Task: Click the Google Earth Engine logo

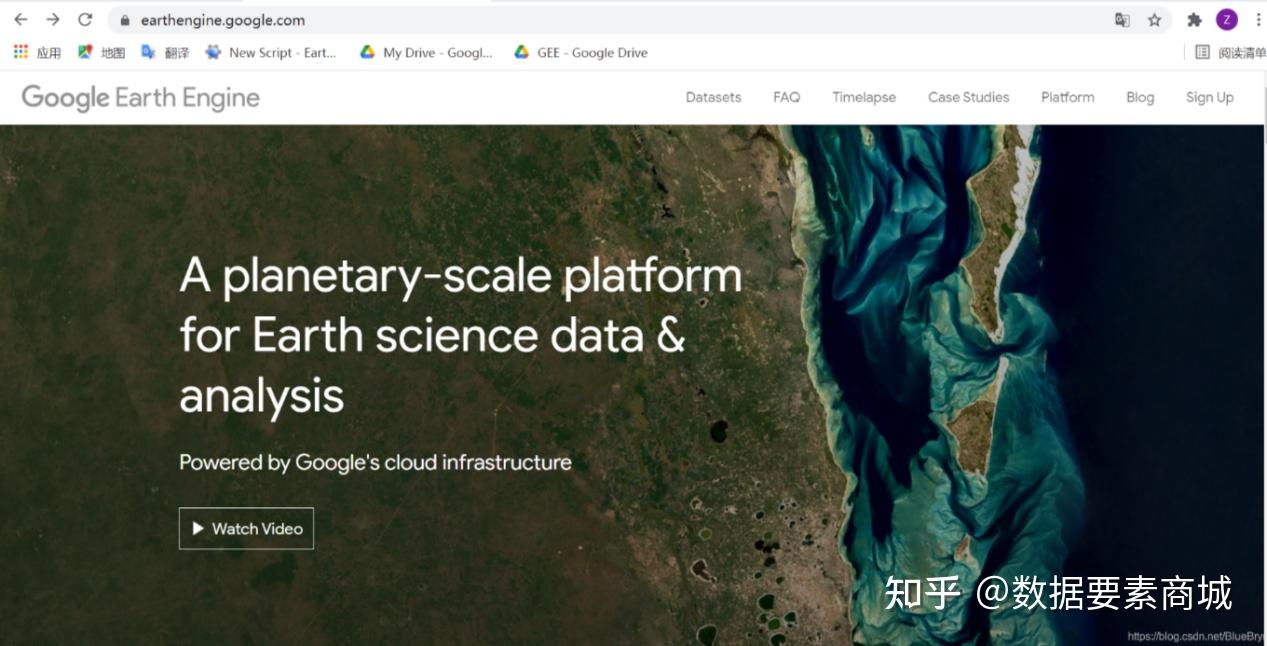Action: [140, 97]
